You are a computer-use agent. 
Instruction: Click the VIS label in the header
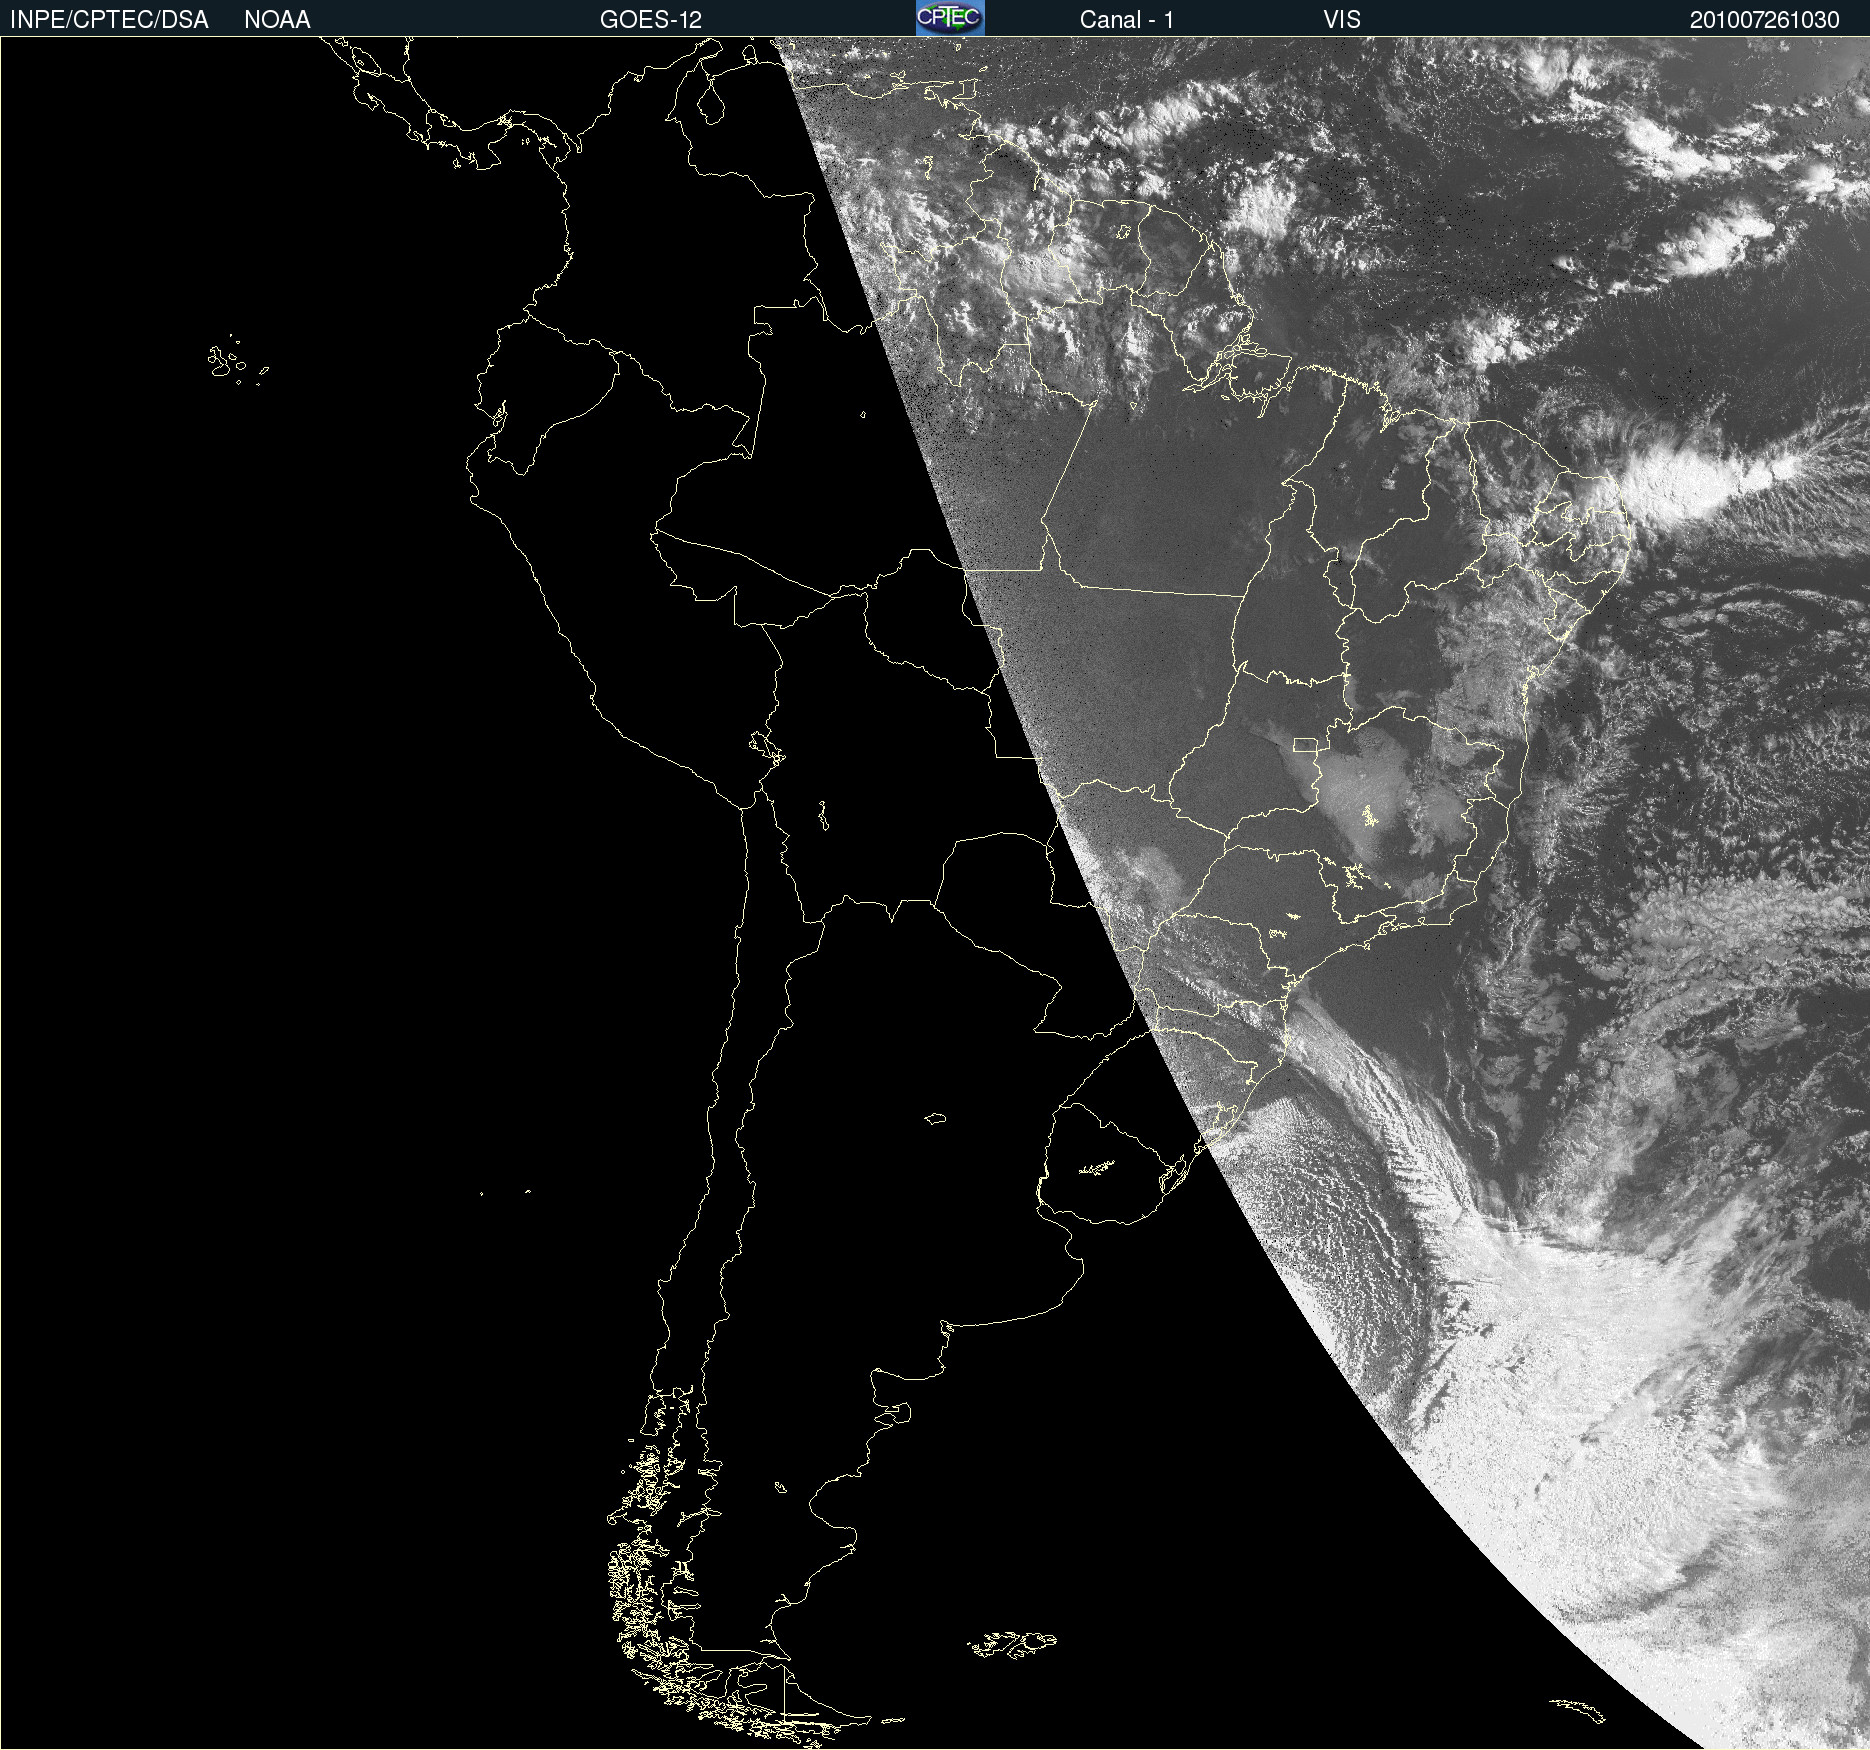1342,20
